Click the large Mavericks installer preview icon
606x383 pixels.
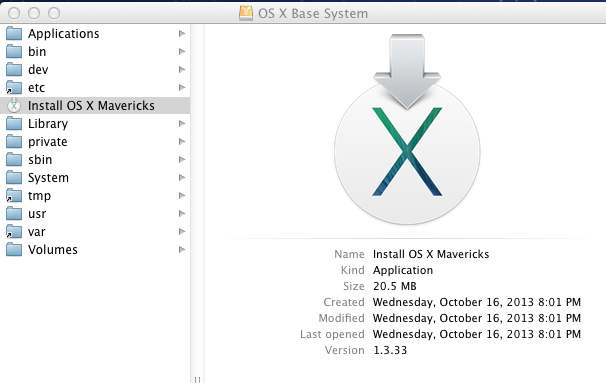coord(407,129)
